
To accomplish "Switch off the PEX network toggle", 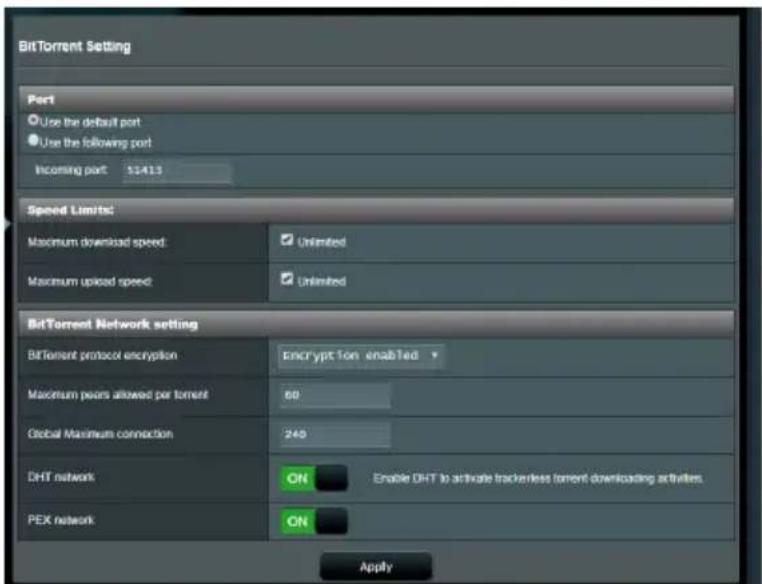I will coord(314,521).
